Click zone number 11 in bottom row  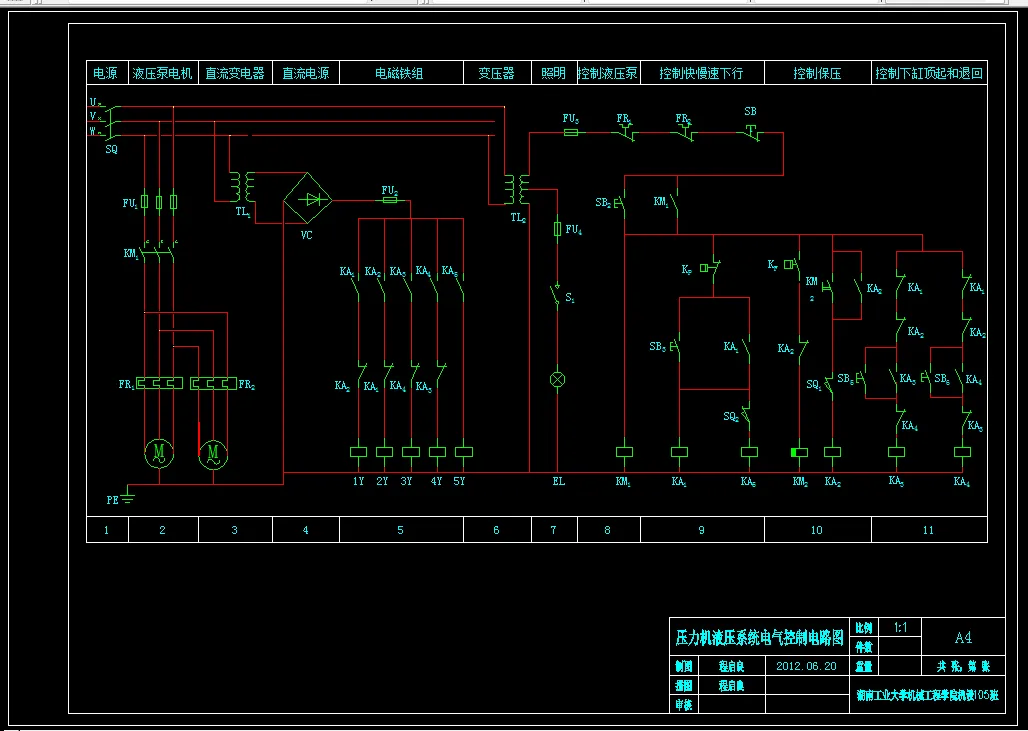(928, 530)
